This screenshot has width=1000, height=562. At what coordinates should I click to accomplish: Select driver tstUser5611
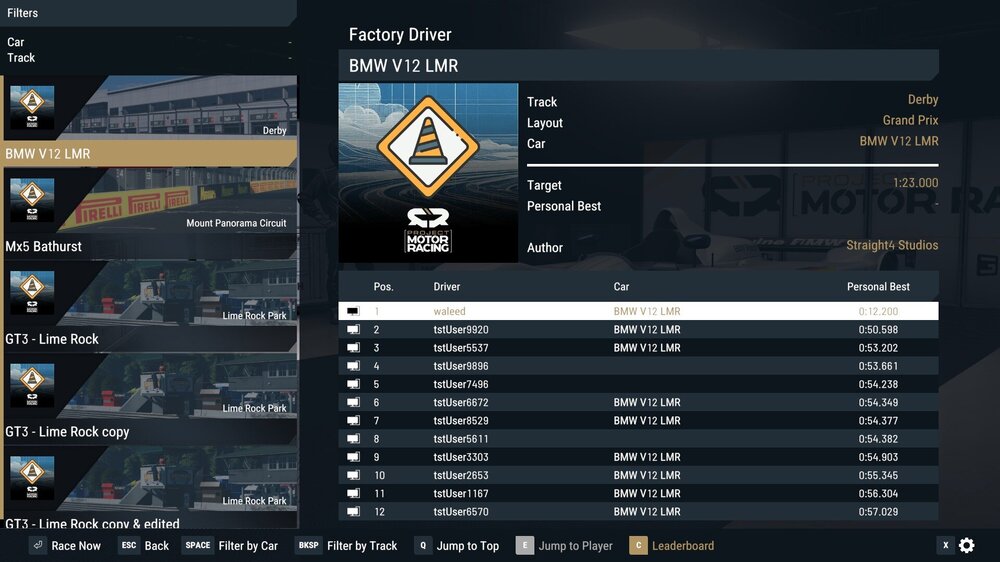pyautogui.click(x=461, y=439)
